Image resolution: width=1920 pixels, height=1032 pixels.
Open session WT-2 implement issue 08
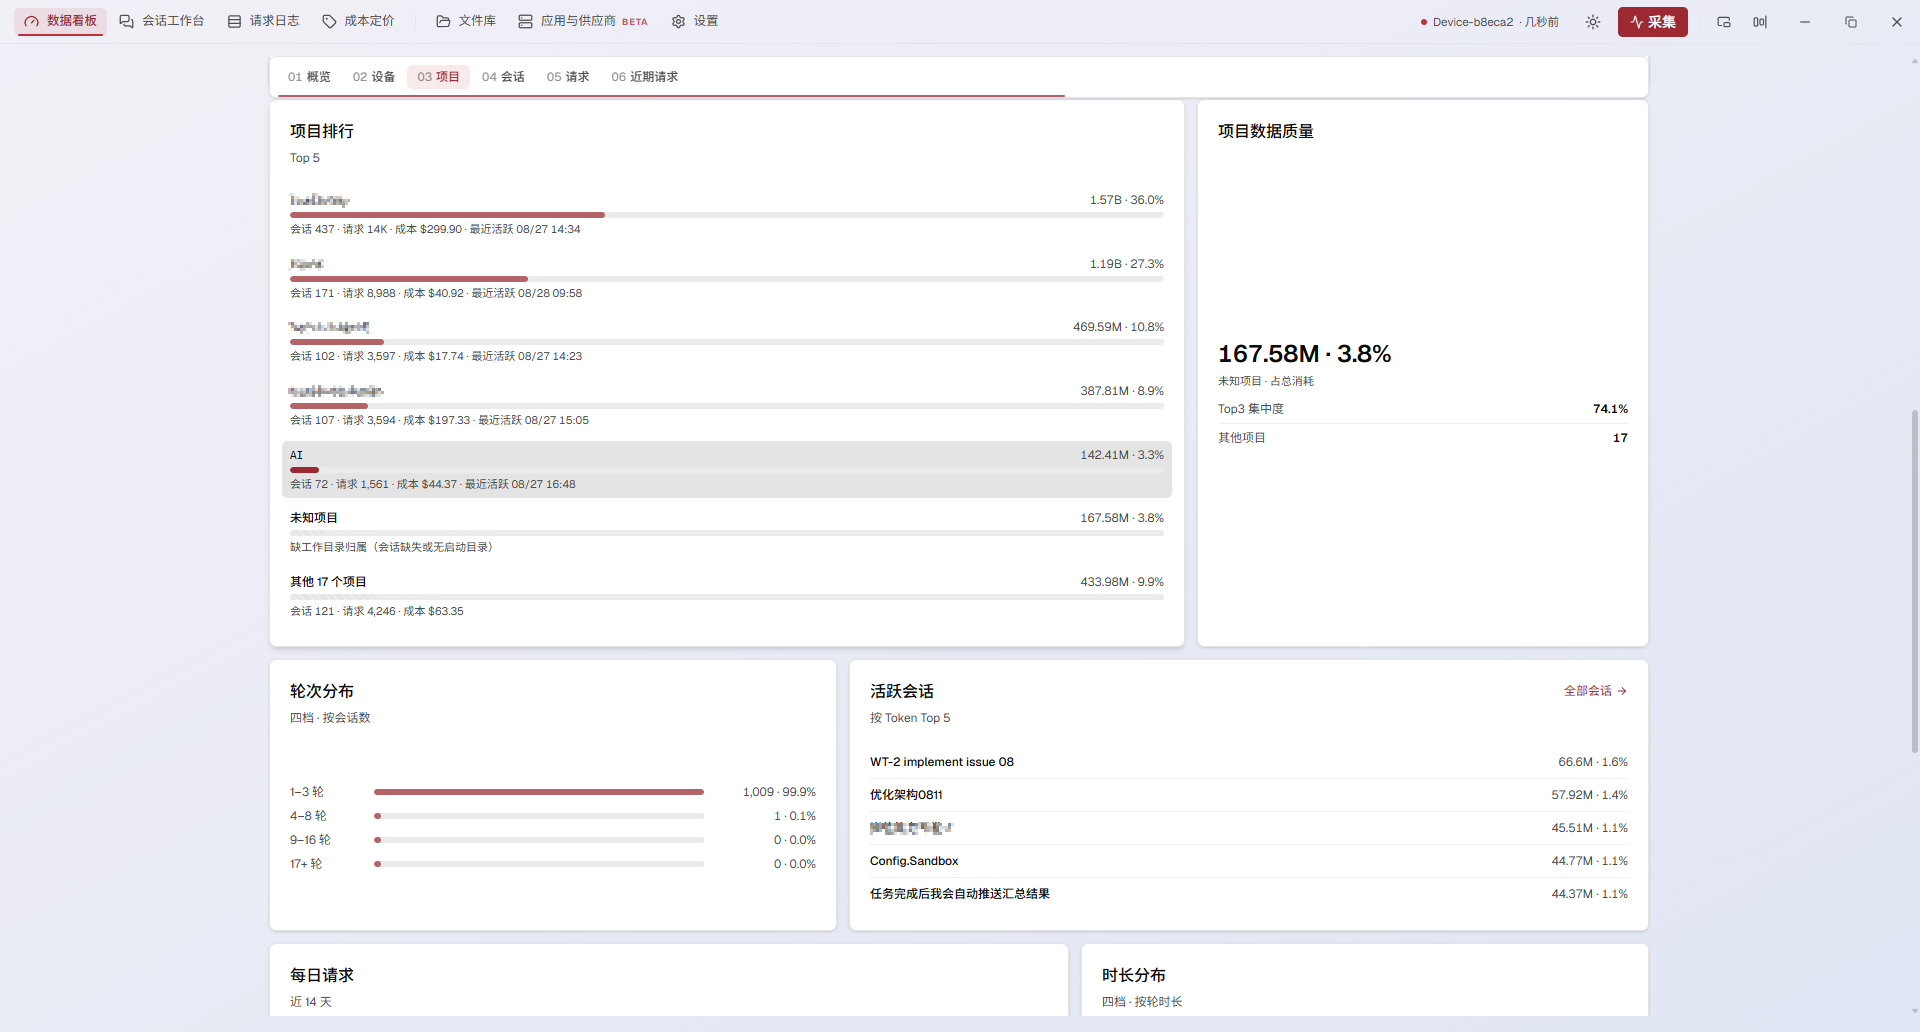[1249, 762]
